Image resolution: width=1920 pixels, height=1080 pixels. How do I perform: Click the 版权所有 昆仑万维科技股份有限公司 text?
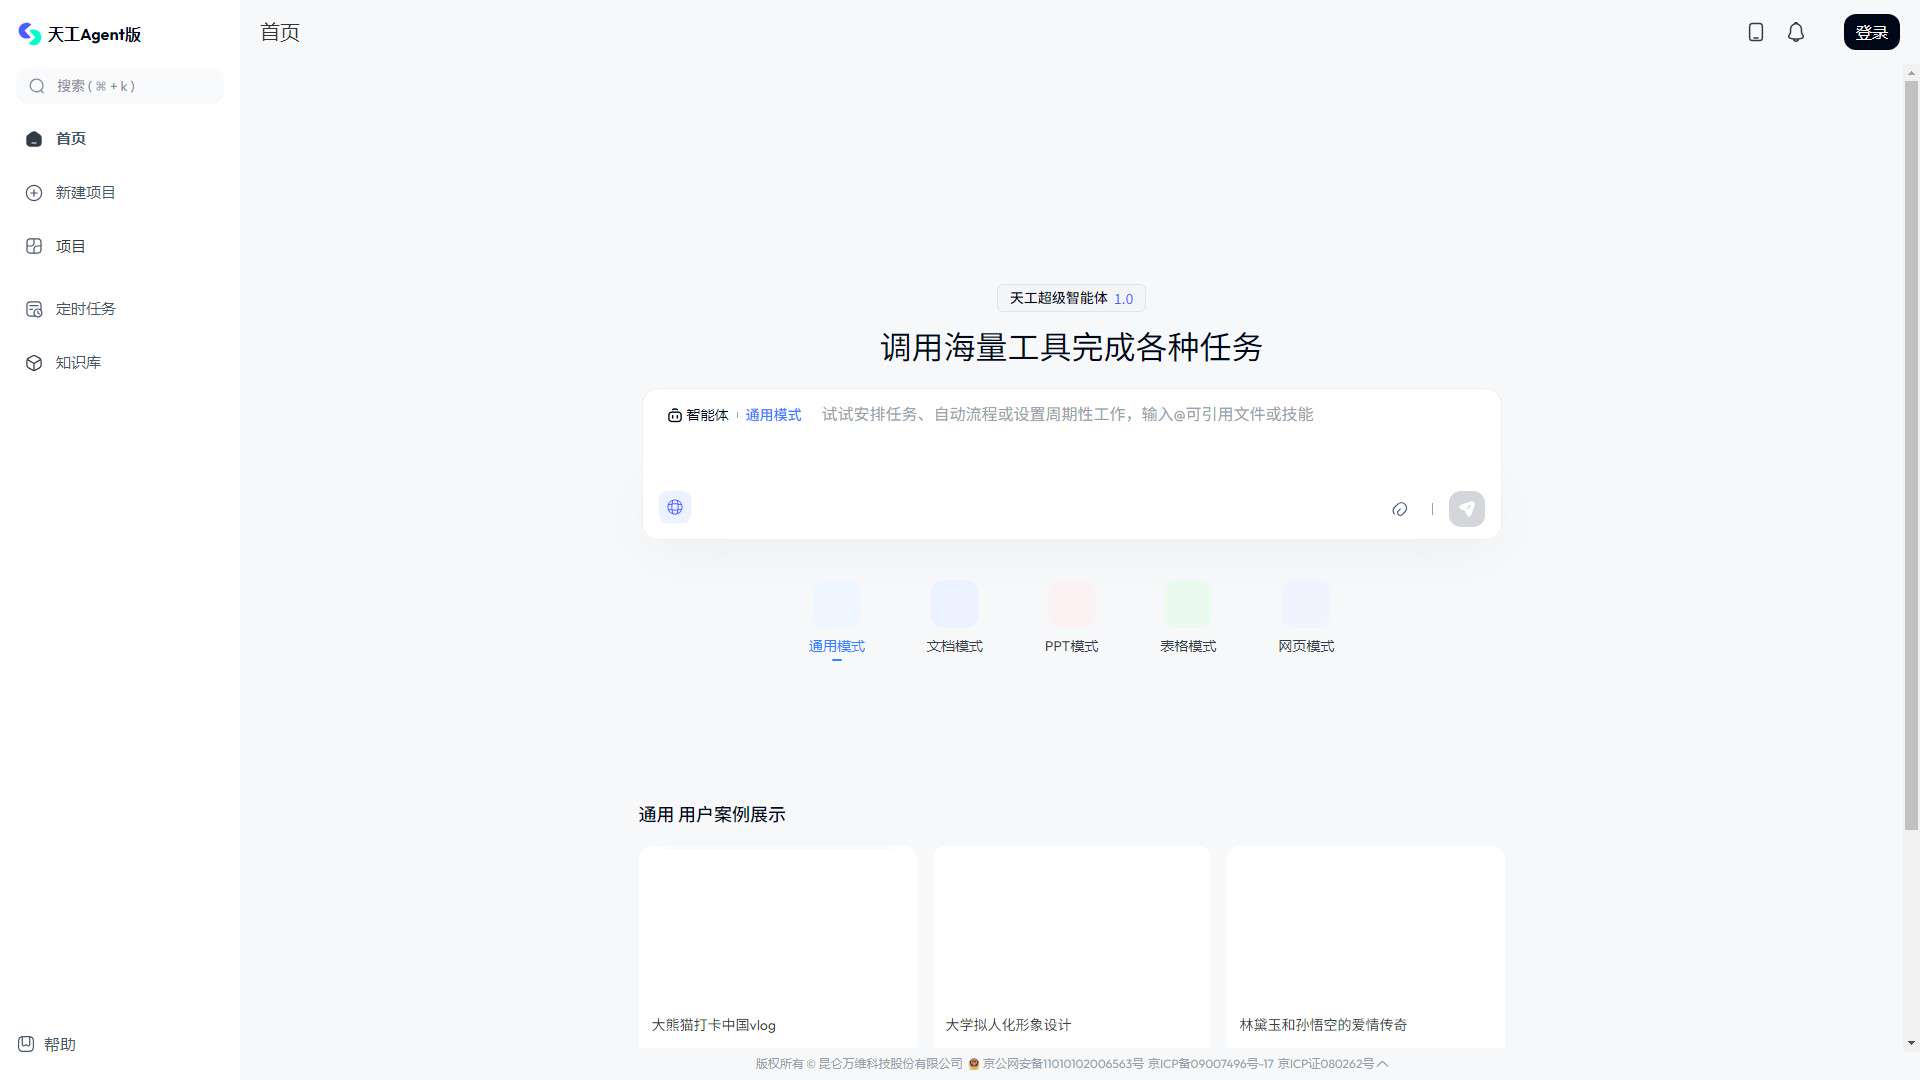click(x=859, y=1064)
